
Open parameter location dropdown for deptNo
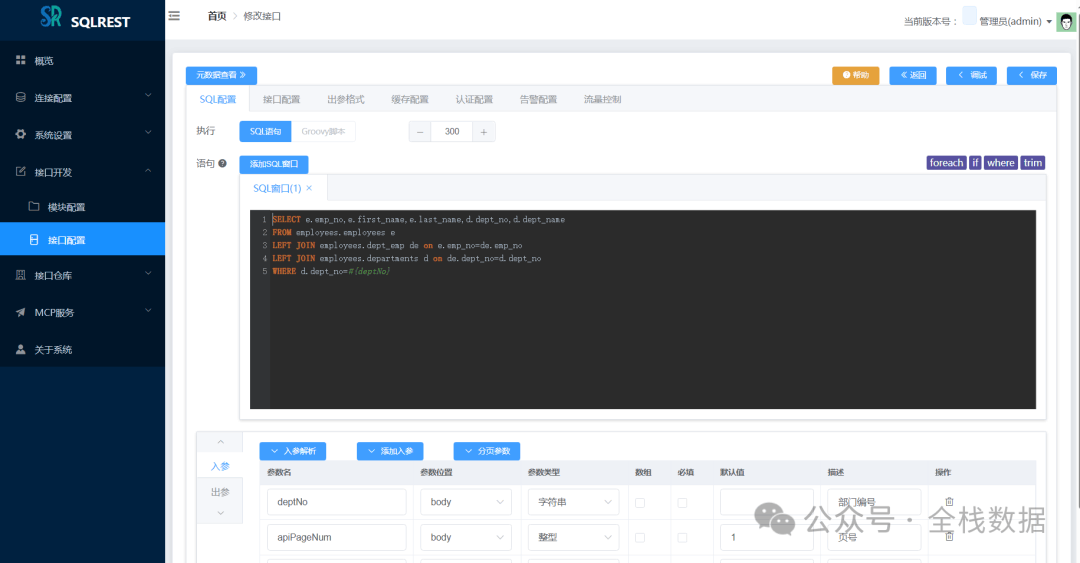[465, 502]
